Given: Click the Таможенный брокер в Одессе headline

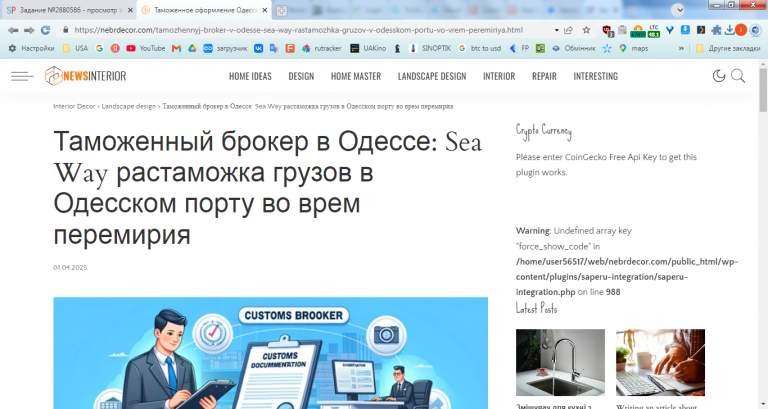Looking at the screenshot, I should pyautogui.click(x=267, y=188).
